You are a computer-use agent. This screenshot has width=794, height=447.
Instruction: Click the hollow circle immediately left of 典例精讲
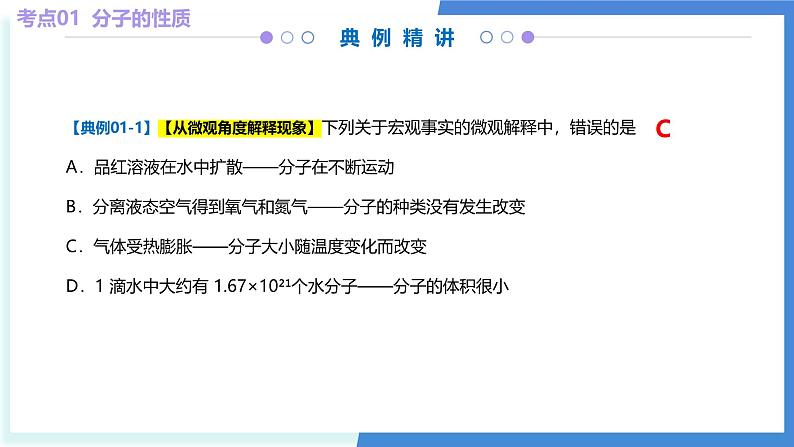point(308,38)
